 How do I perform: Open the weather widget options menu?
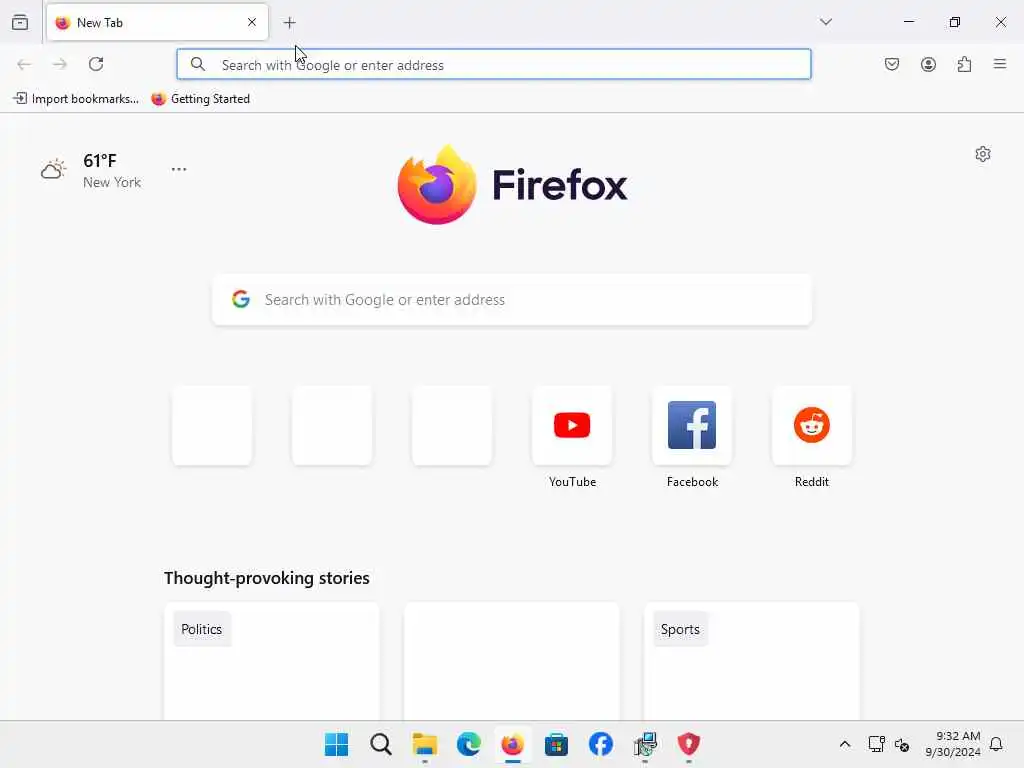tap(179, 169)
